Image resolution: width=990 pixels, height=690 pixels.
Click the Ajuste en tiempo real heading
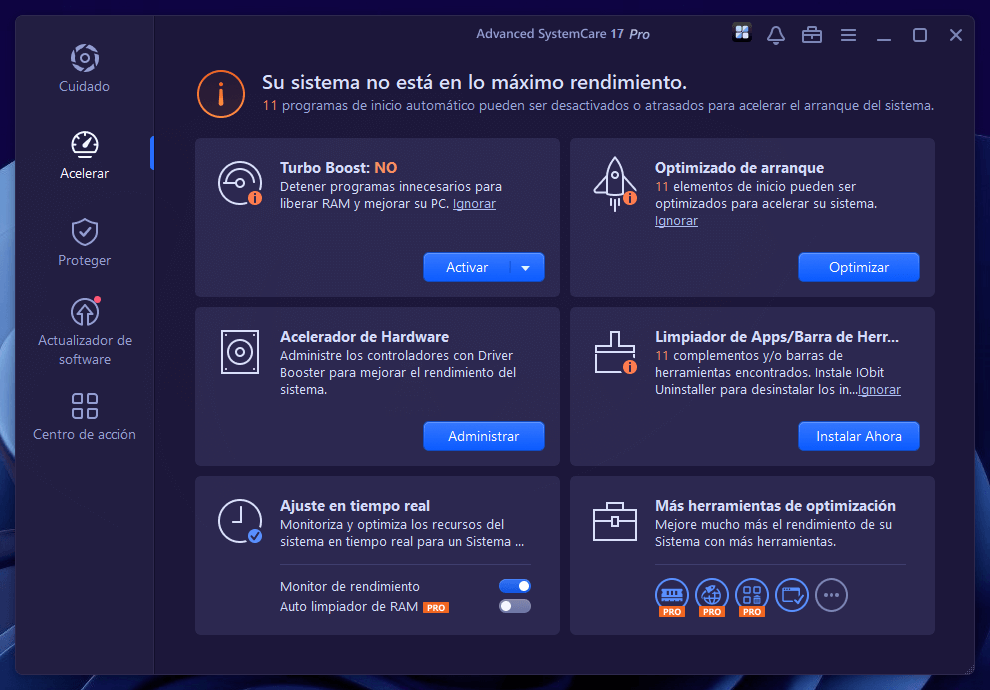tap(355, 506)
